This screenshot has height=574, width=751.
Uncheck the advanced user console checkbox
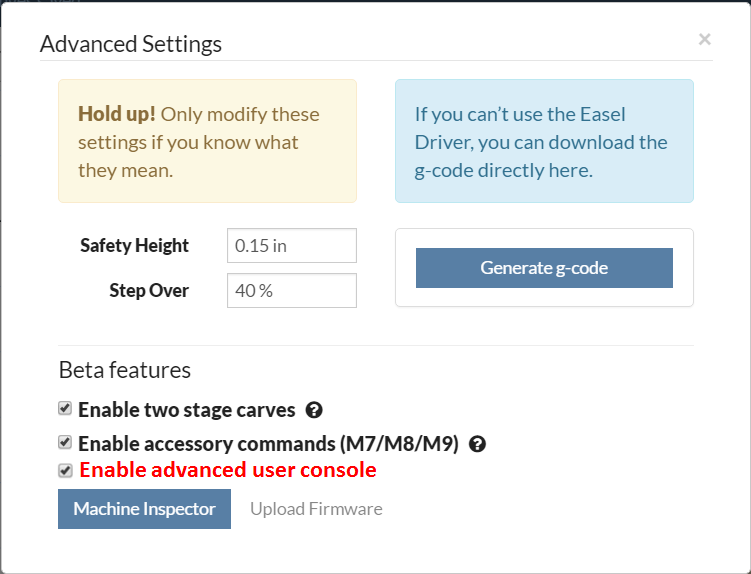[65, 470]
